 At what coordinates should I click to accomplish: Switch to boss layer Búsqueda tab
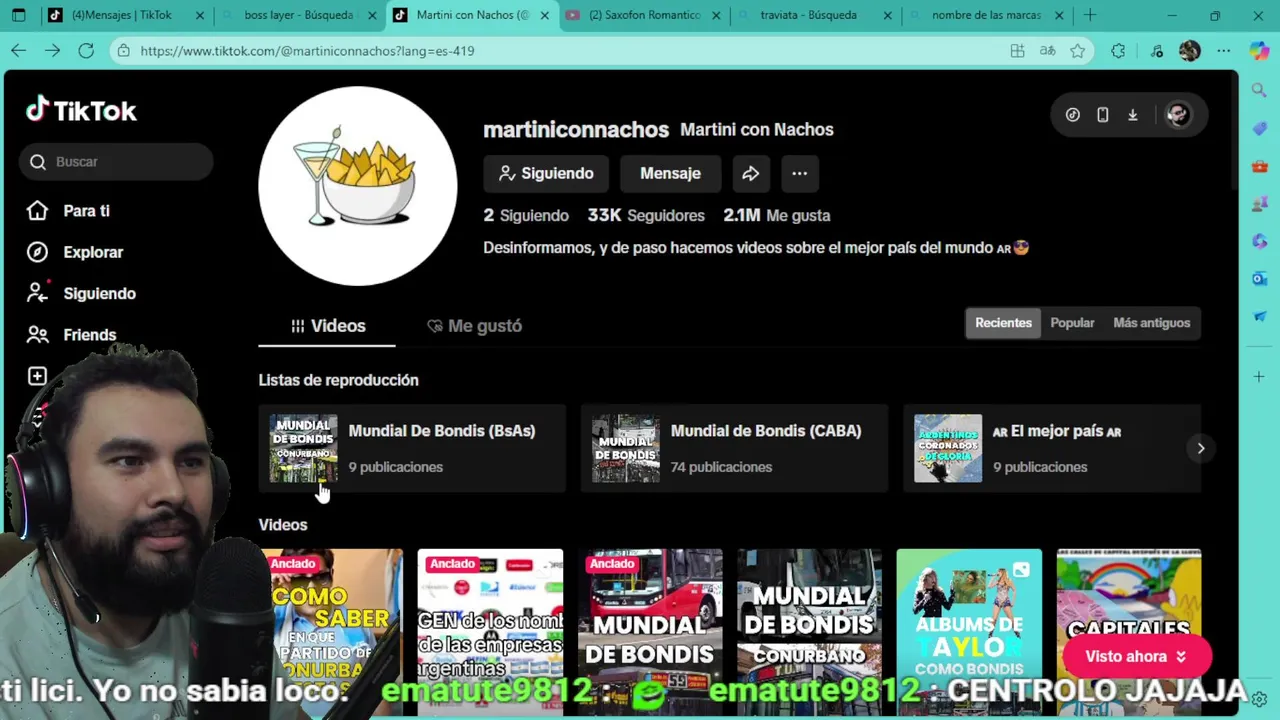point(298,15)
